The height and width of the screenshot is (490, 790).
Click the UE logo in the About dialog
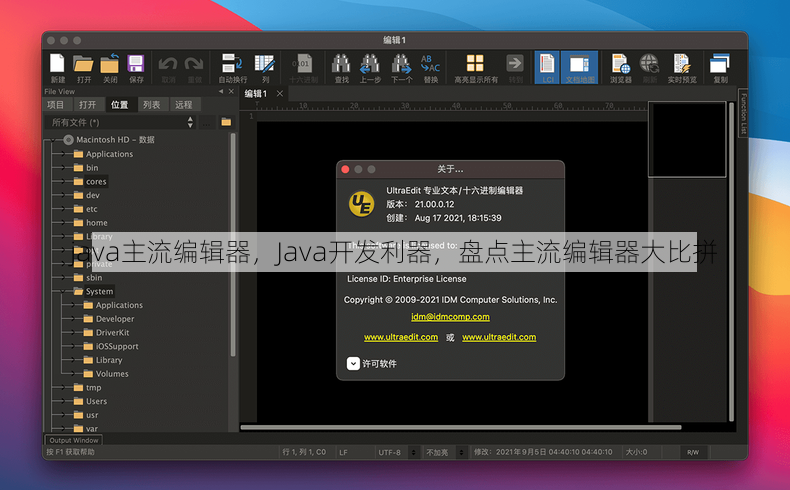(361, 204)
